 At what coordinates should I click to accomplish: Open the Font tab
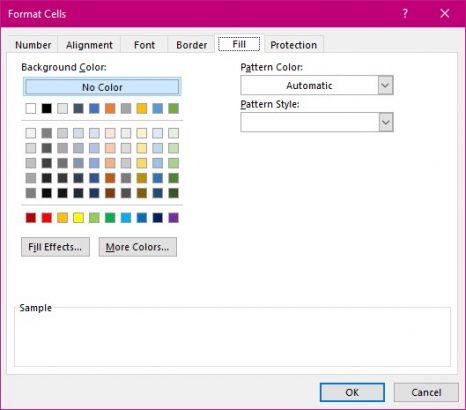[x=144, y=45]
